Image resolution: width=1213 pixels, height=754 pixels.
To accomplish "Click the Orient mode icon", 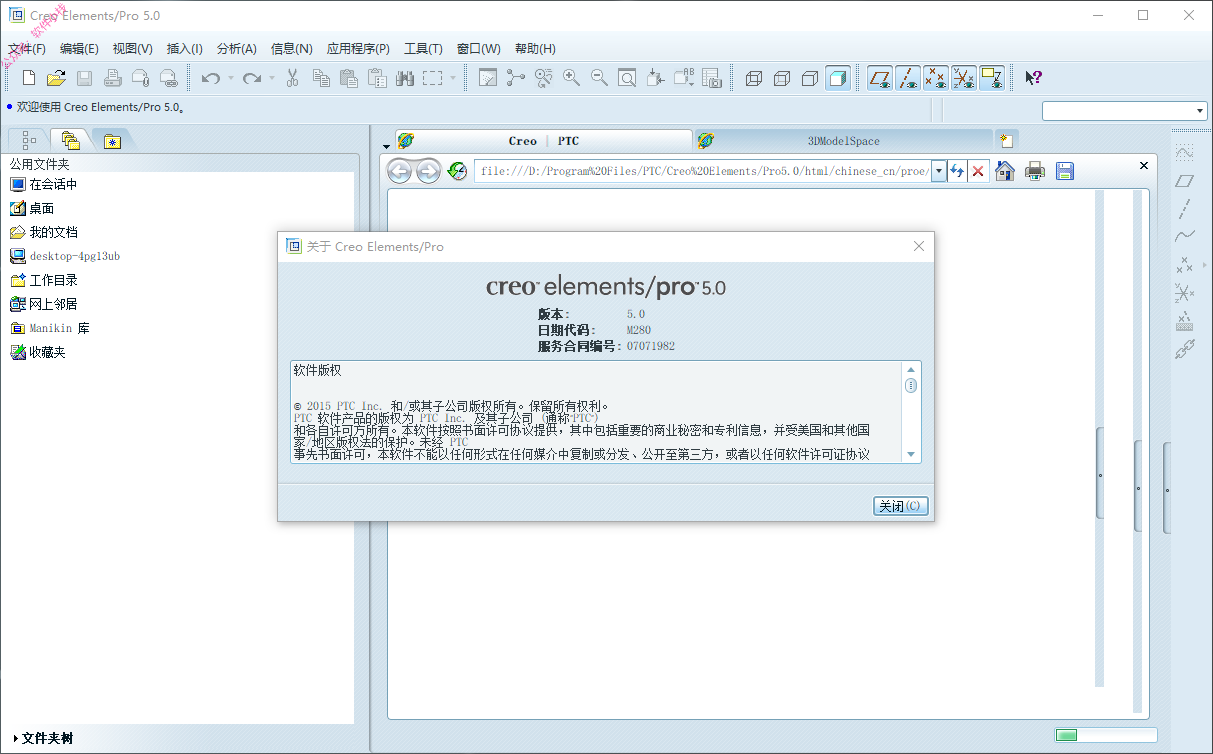I will [x=544, y=78].
